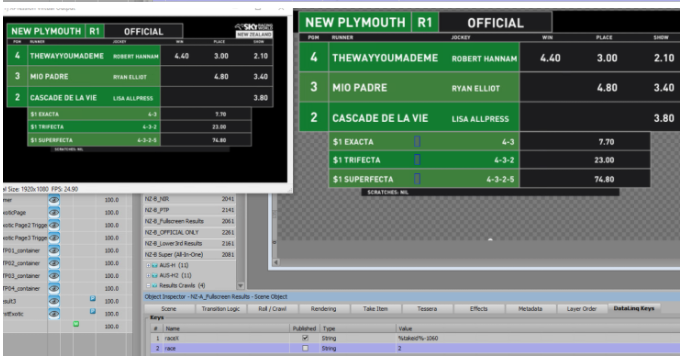Screen dimensions: 684x360
Task: Collapse the Results Crawls tree node
Action: [148, 285]
